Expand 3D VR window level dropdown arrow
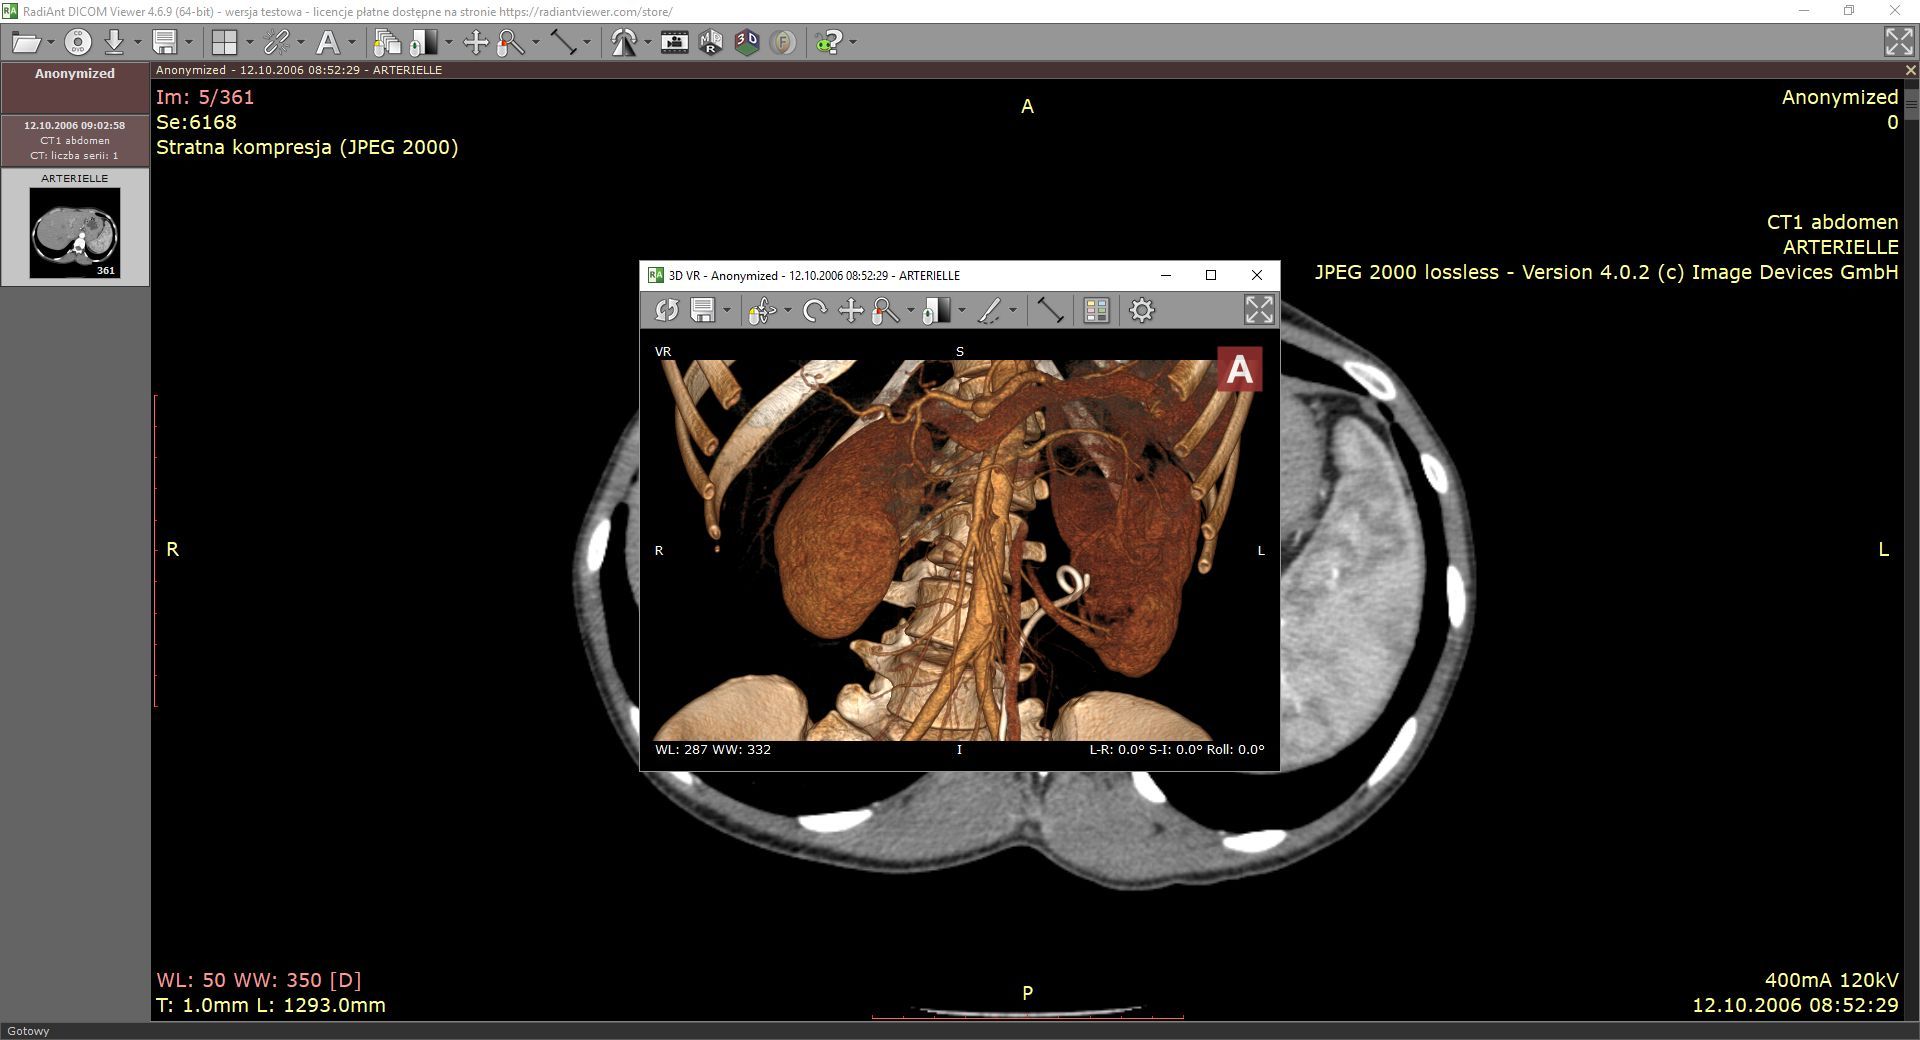The image size is (1920, 1040). click(x=962, y=311)
